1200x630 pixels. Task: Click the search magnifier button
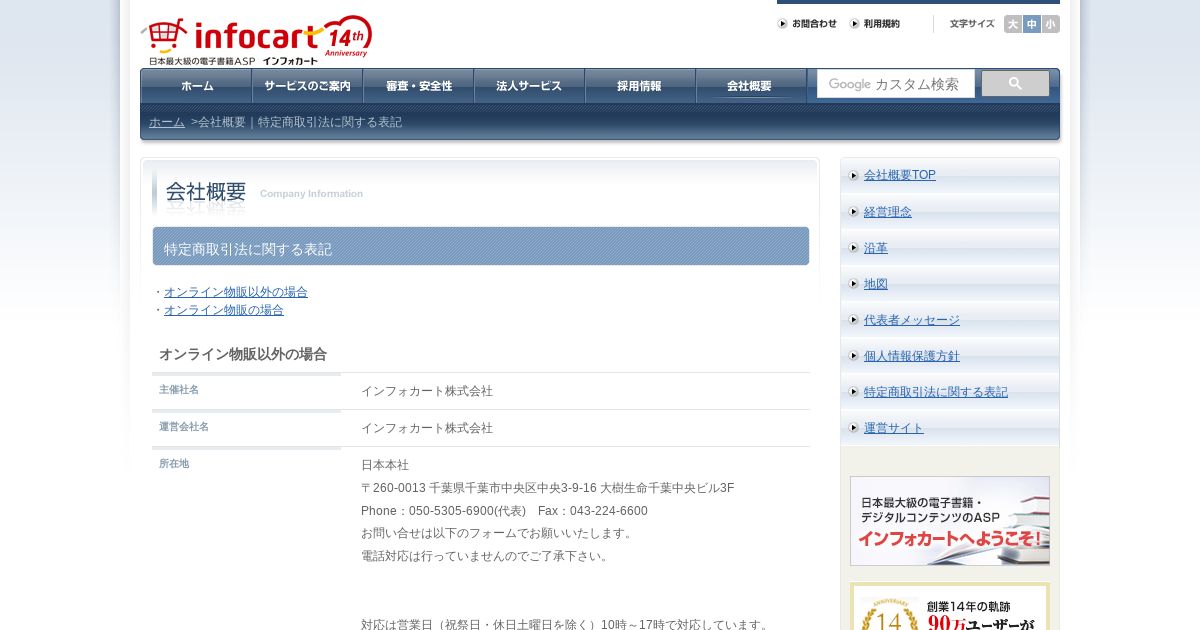1015,84
